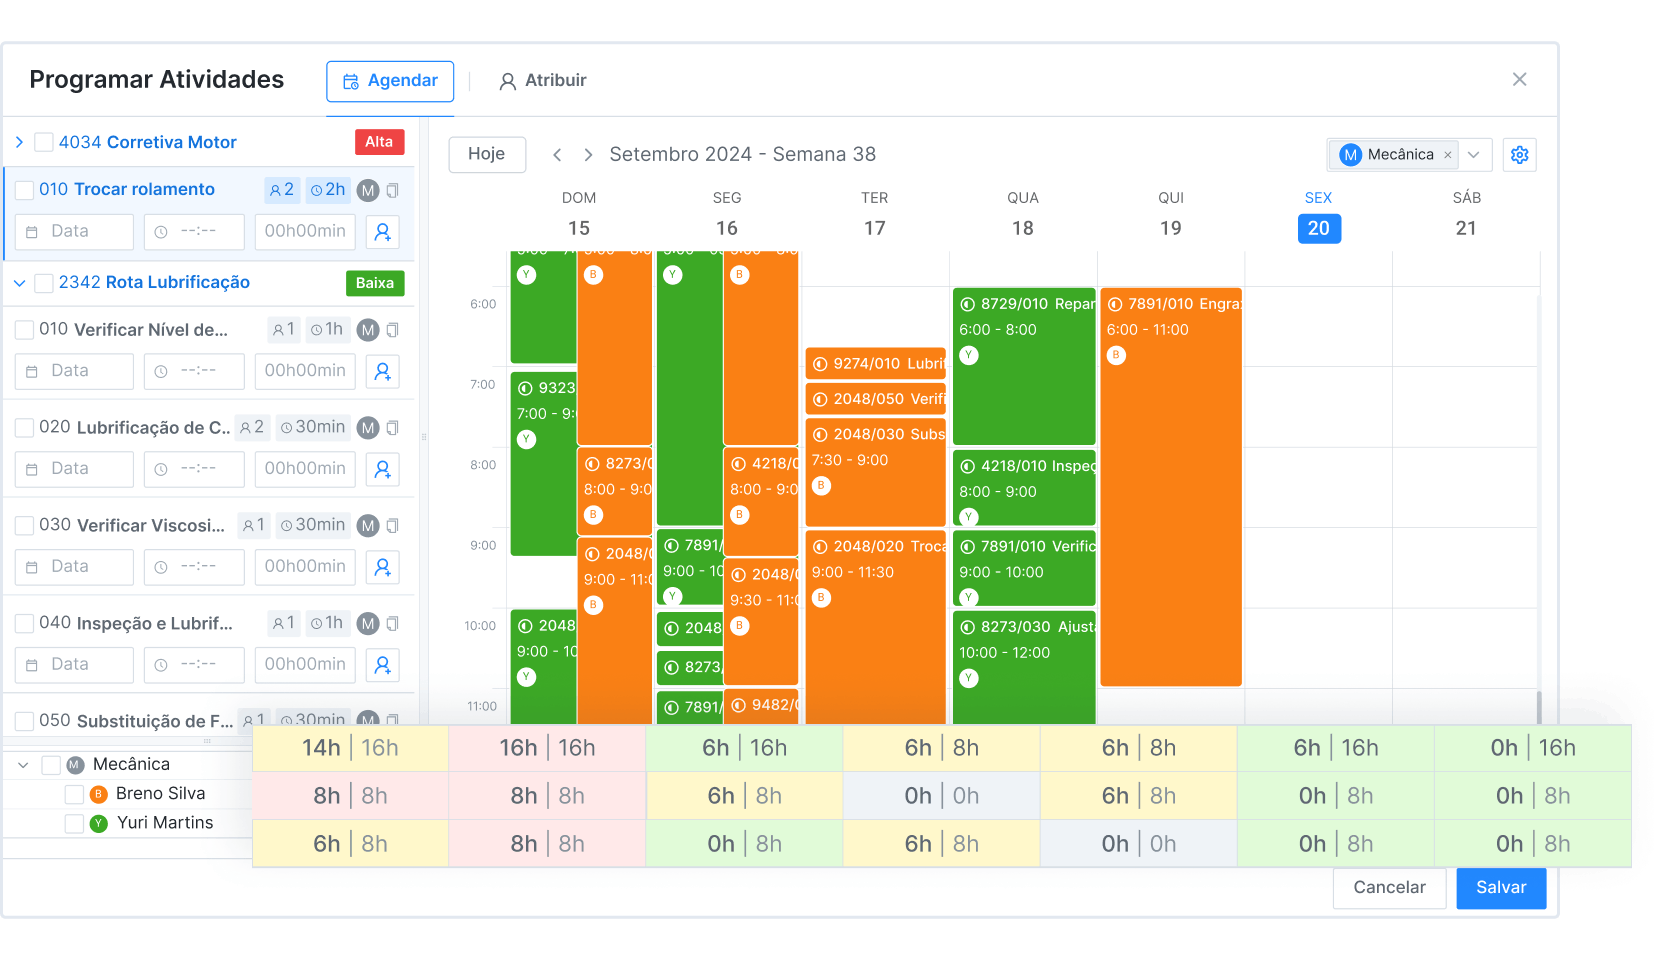Check the Yuri Martins checkbox
Screen dimensions: 1662x960
(73, 823)
